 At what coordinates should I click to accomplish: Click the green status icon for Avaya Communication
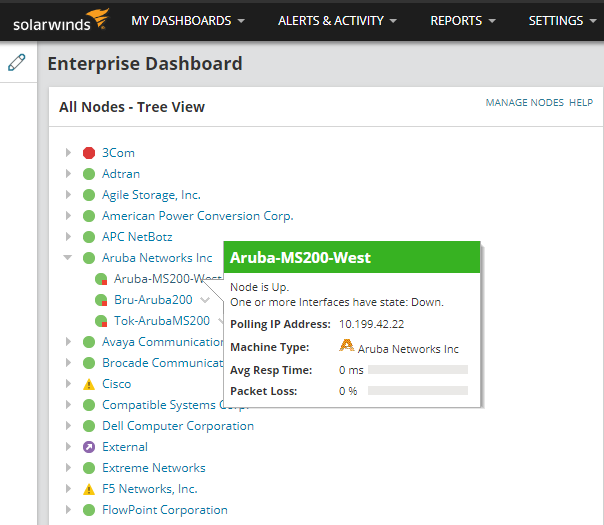(89, 342)
